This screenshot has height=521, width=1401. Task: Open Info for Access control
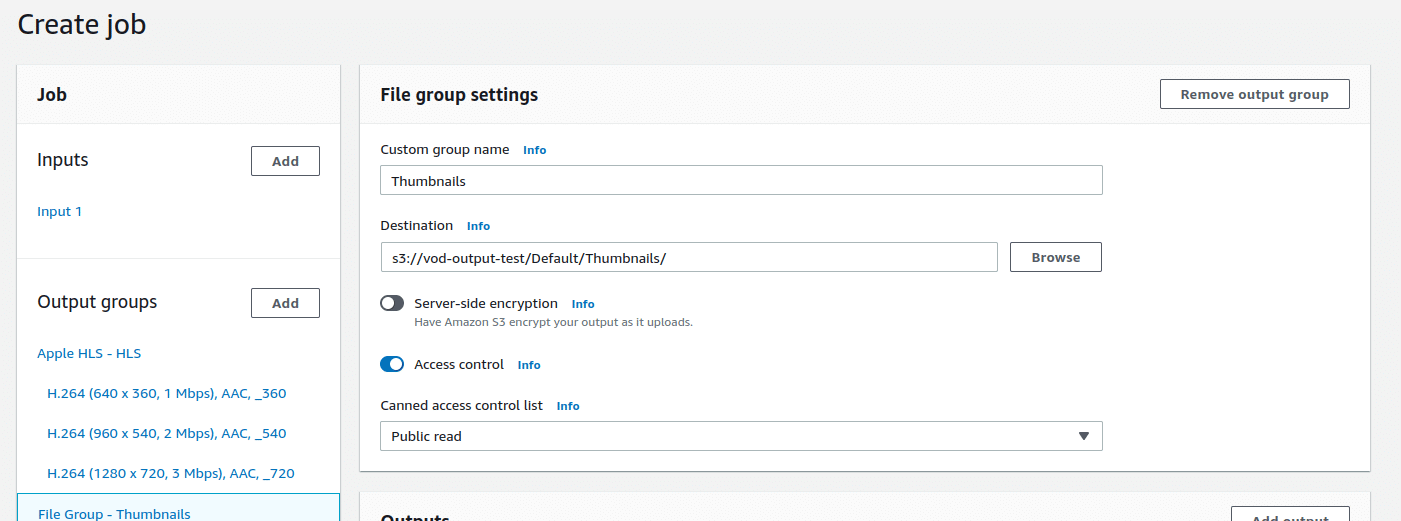click(x=528, y=365)
